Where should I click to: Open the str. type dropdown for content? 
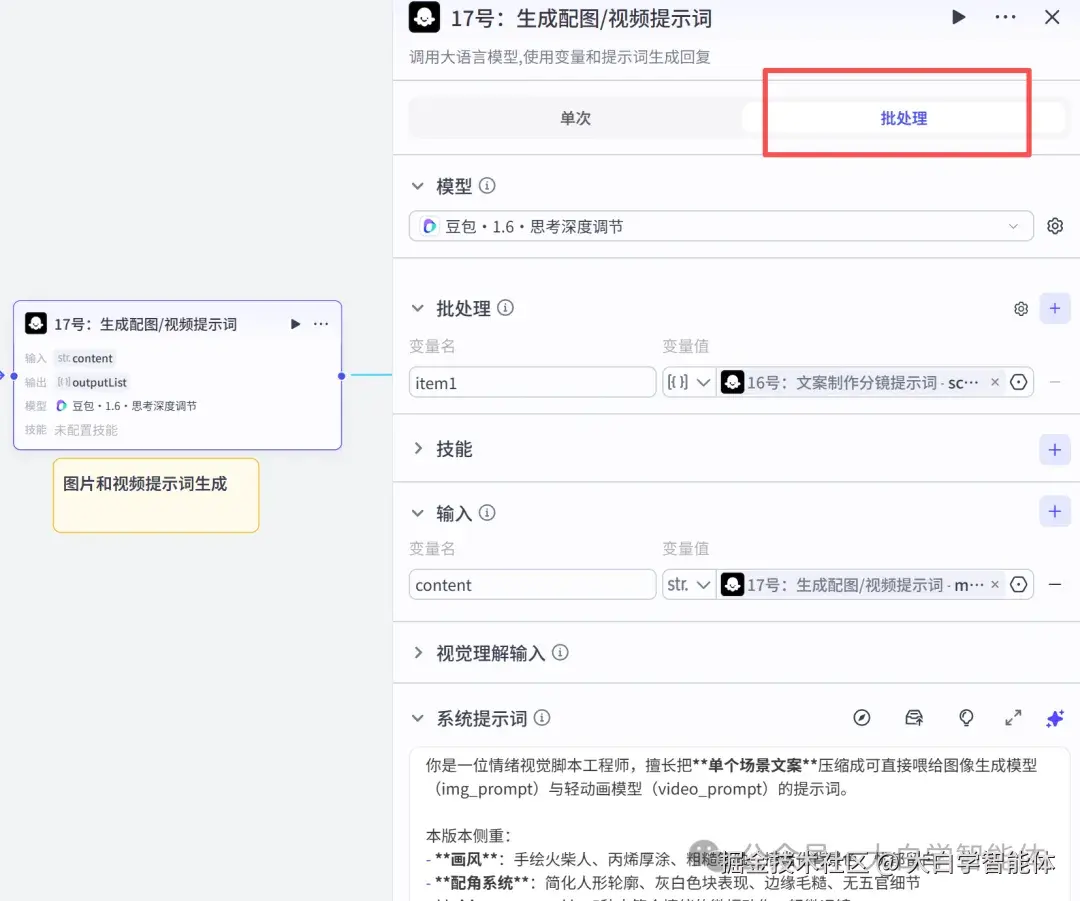pos(688,584)
